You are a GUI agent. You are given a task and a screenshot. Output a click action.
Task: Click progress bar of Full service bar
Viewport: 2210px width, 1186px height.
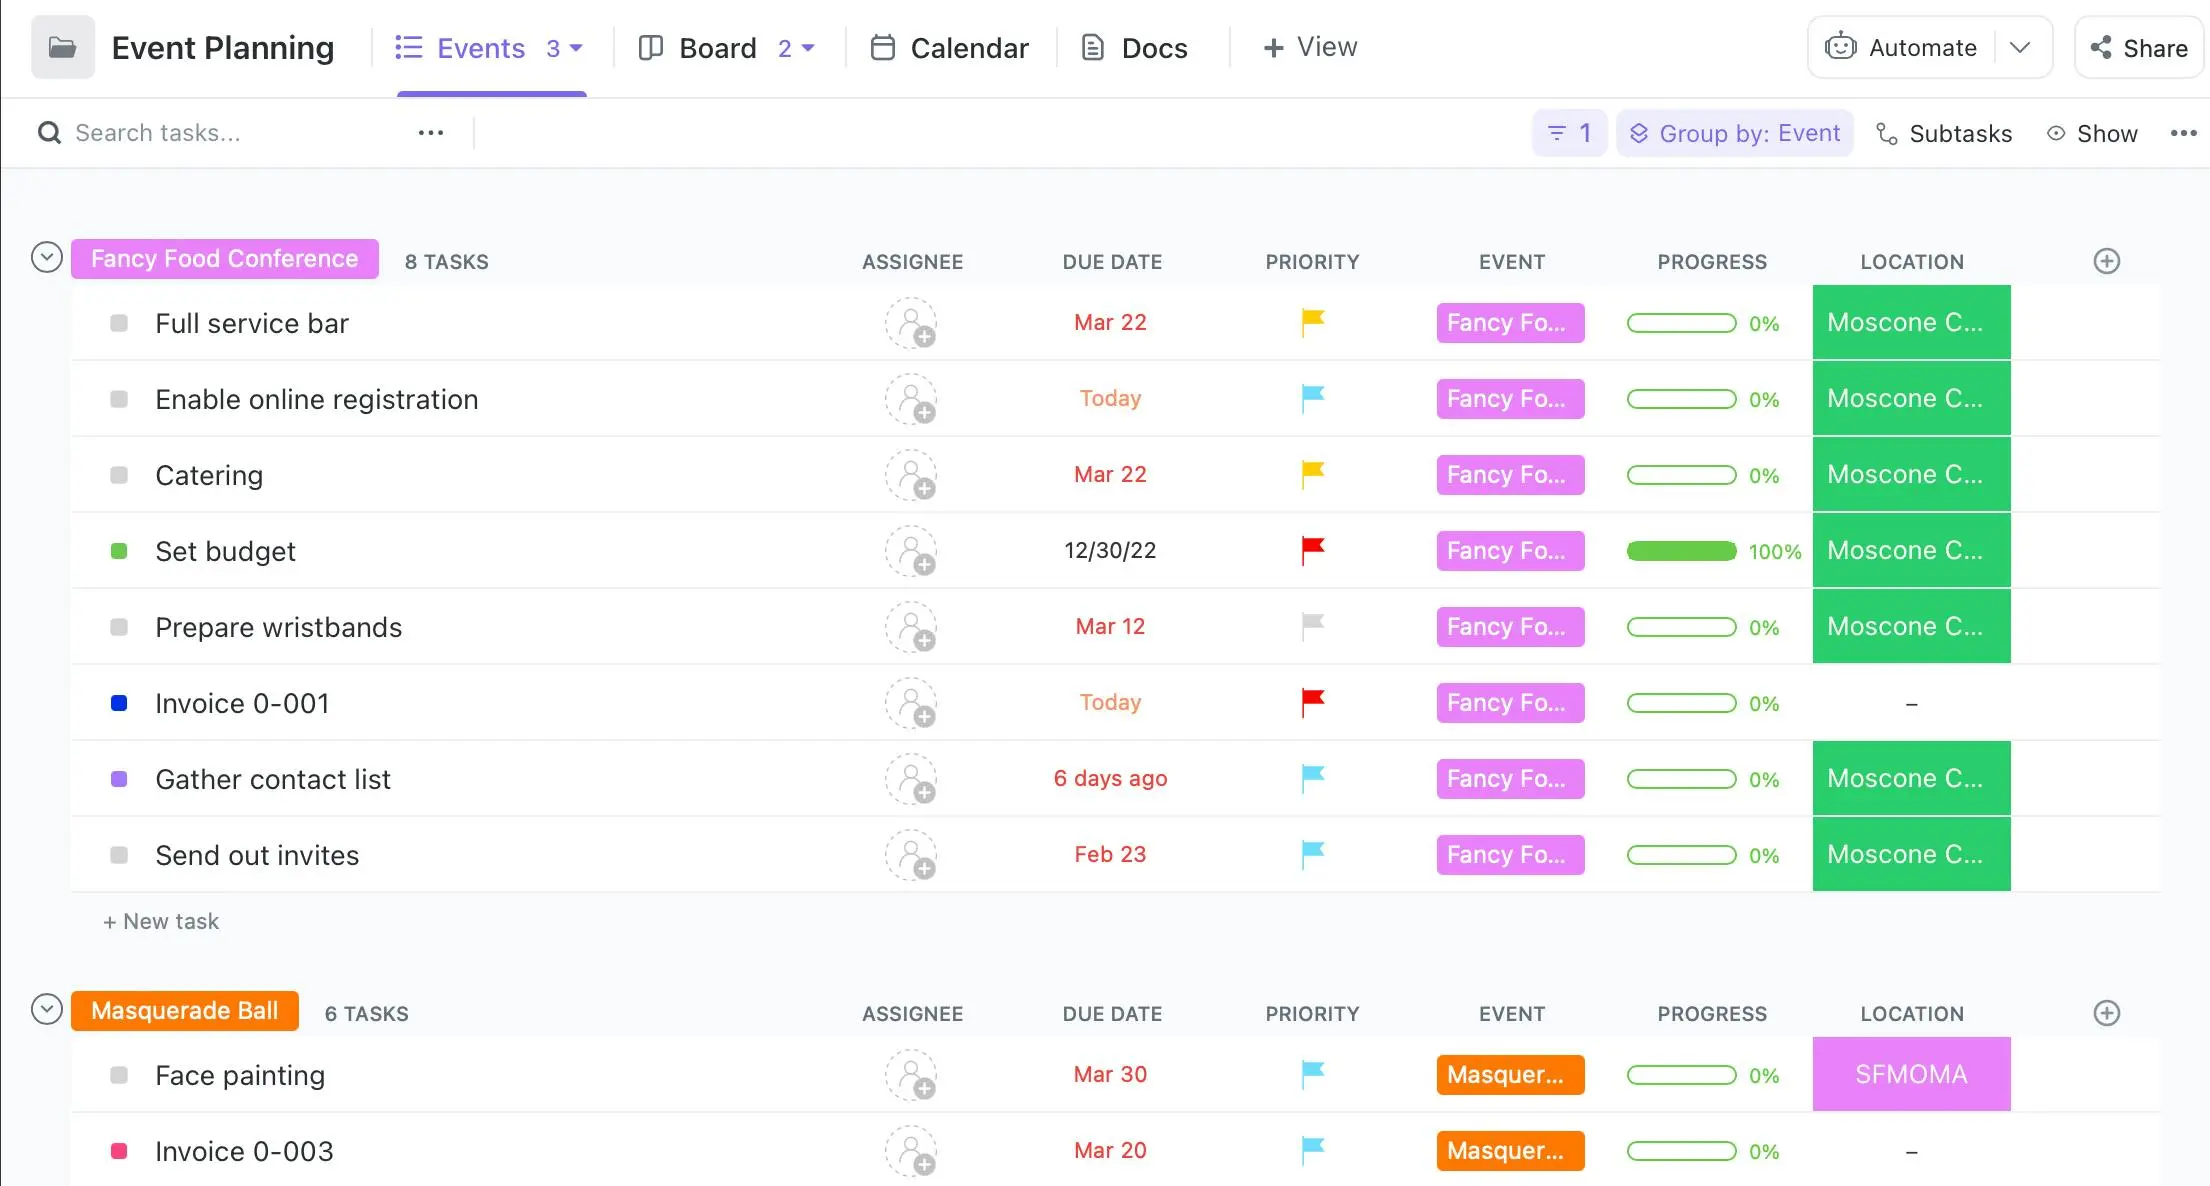coord(1682,323)
